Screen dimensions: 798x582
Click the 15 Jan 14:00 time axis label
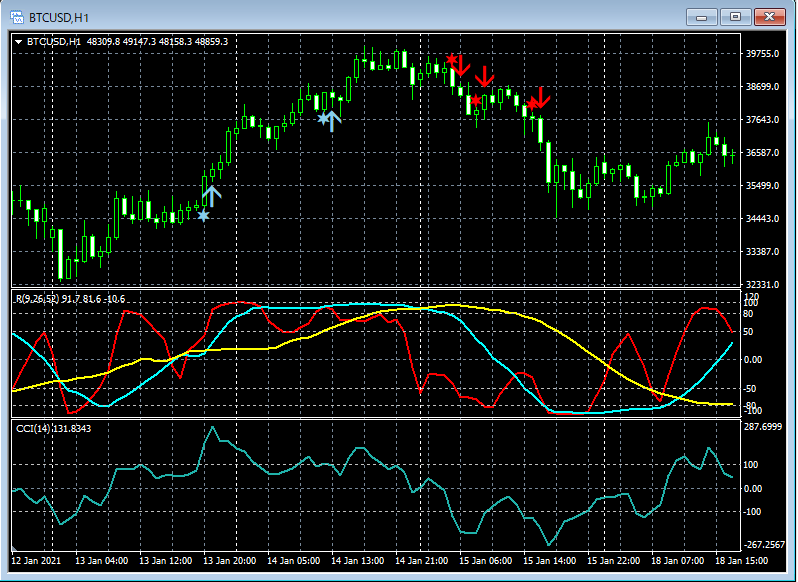548,561
